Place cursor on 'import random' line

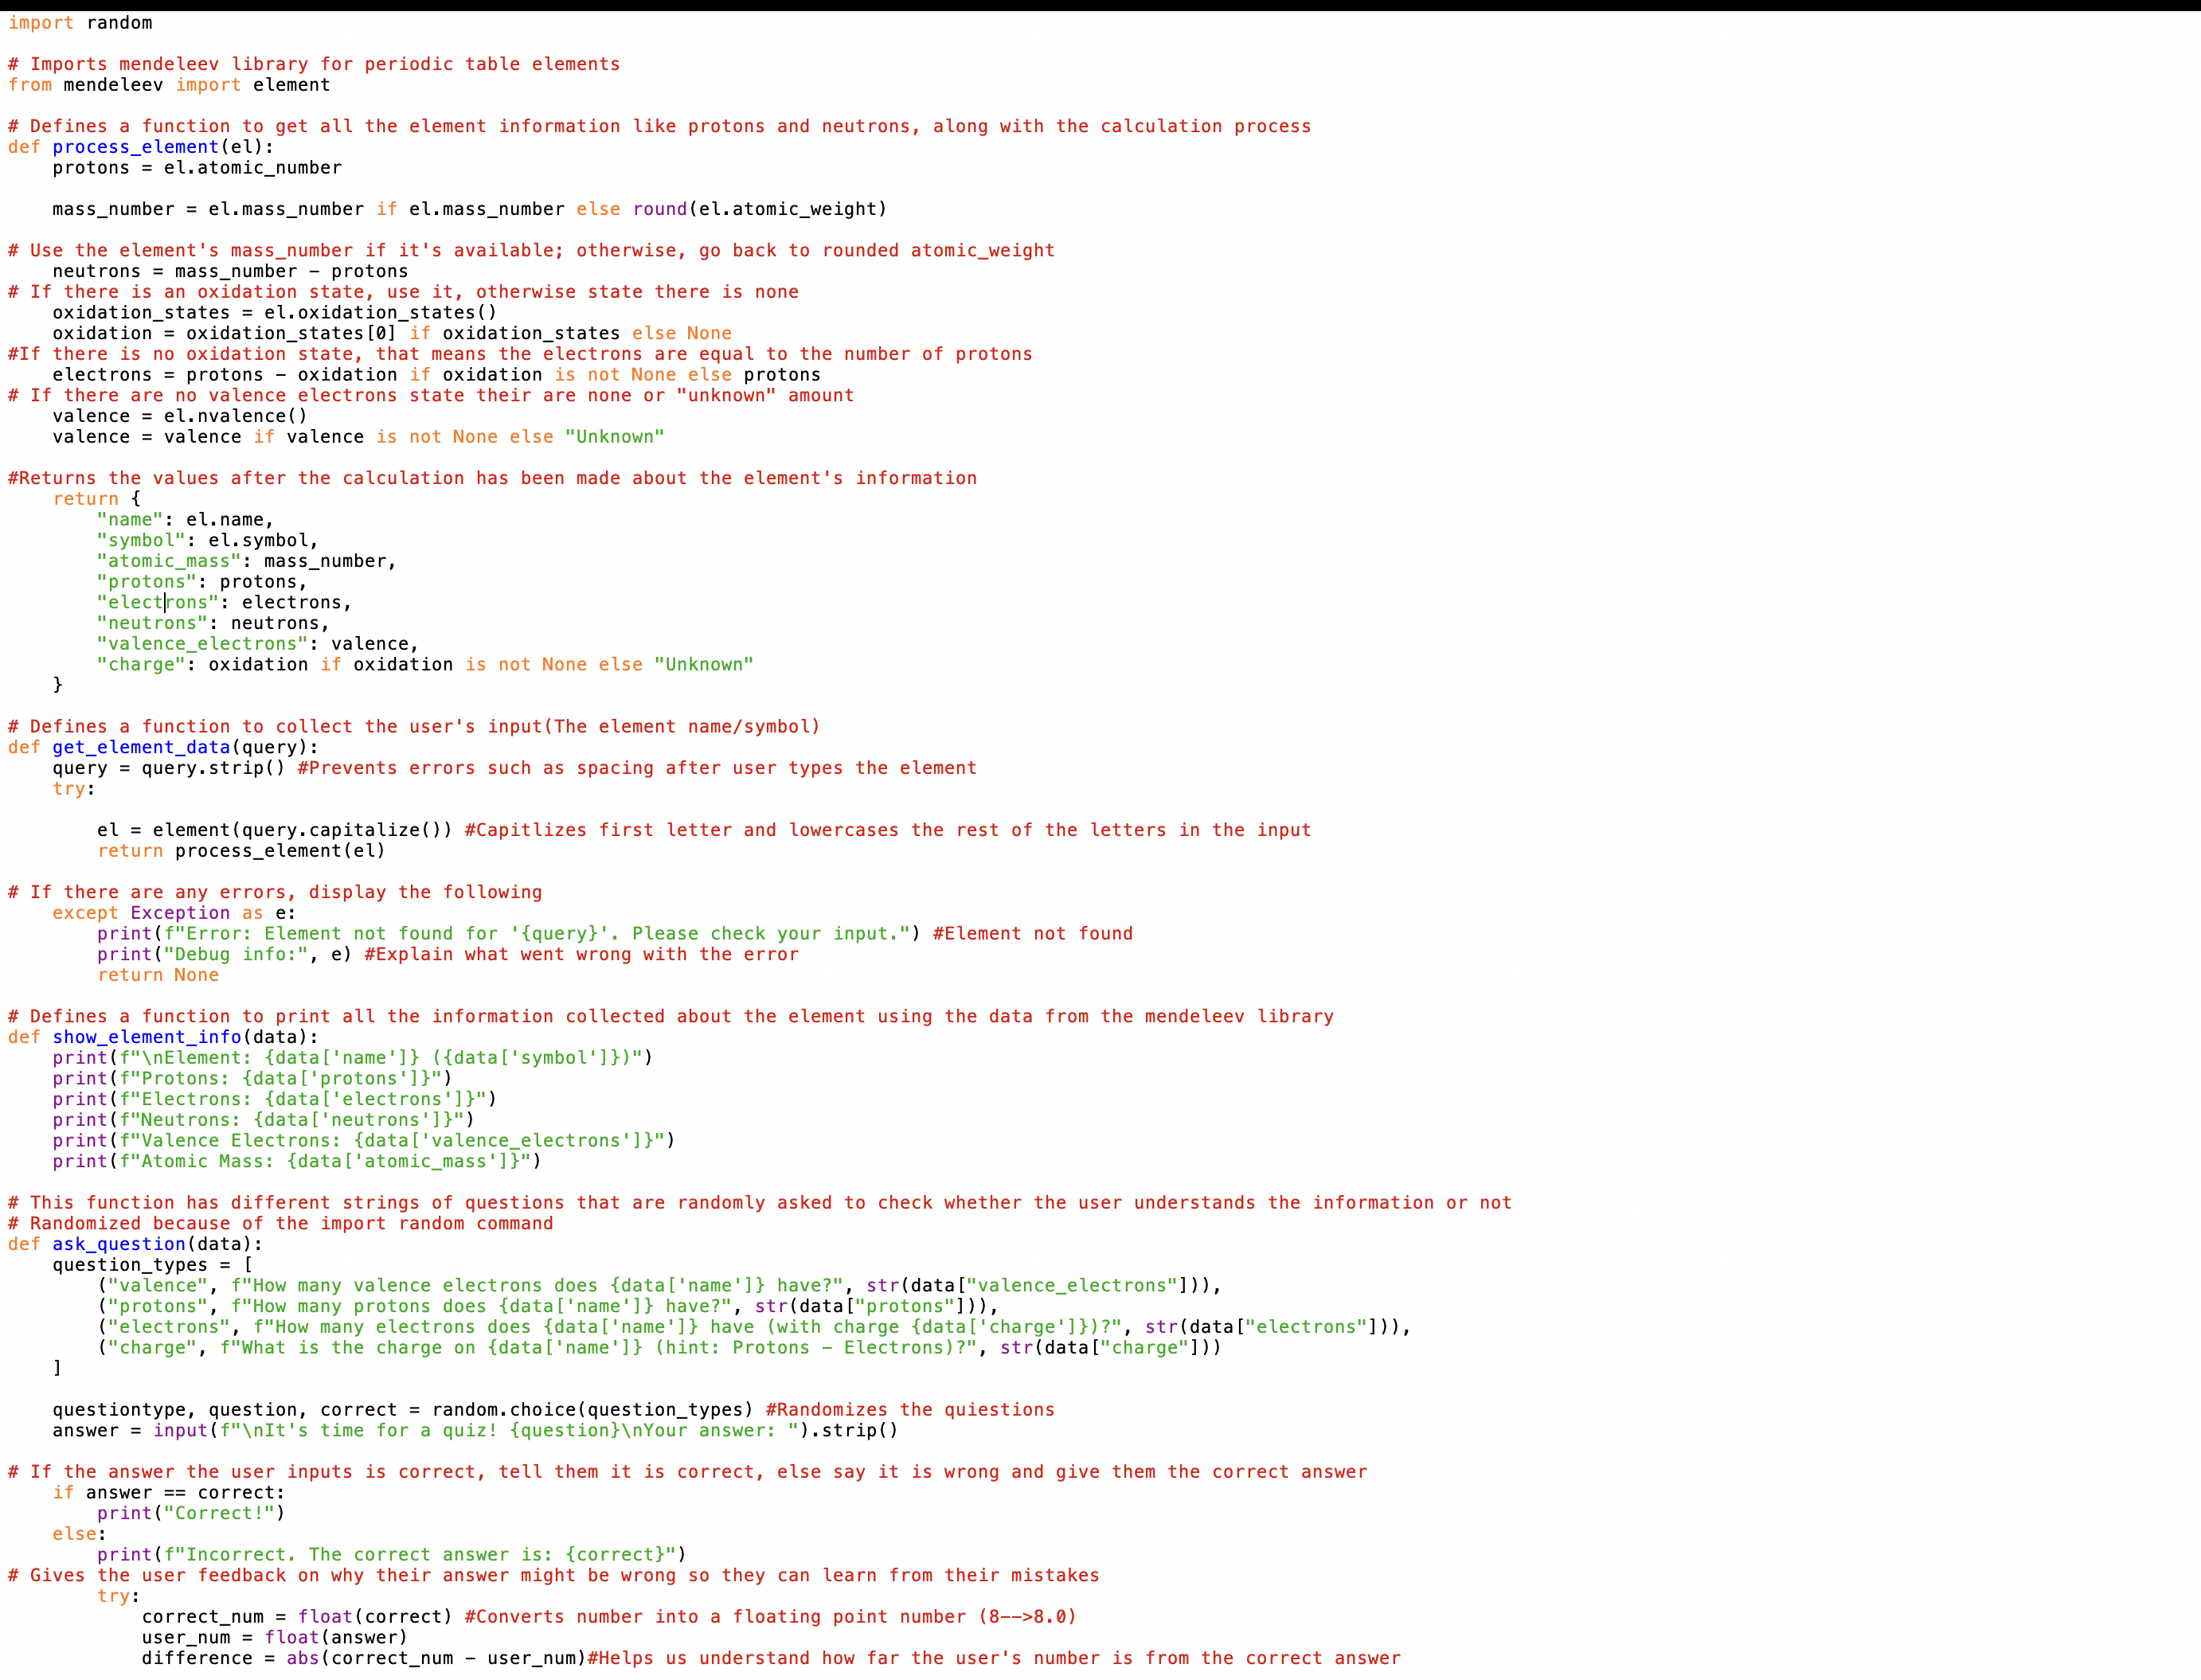(x=80, y=23)
